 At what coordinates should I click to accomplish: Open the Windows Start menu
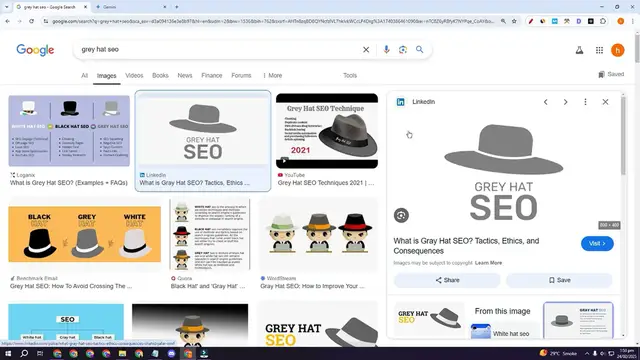8,353
